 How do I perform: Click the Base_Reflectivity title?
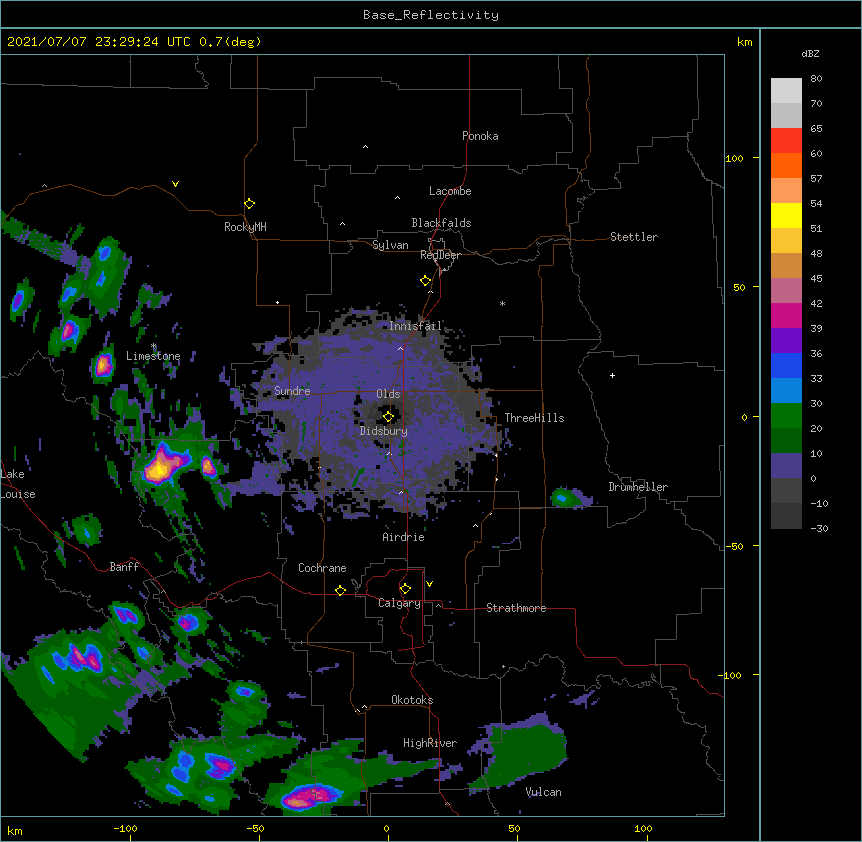(x=431, y=15)
